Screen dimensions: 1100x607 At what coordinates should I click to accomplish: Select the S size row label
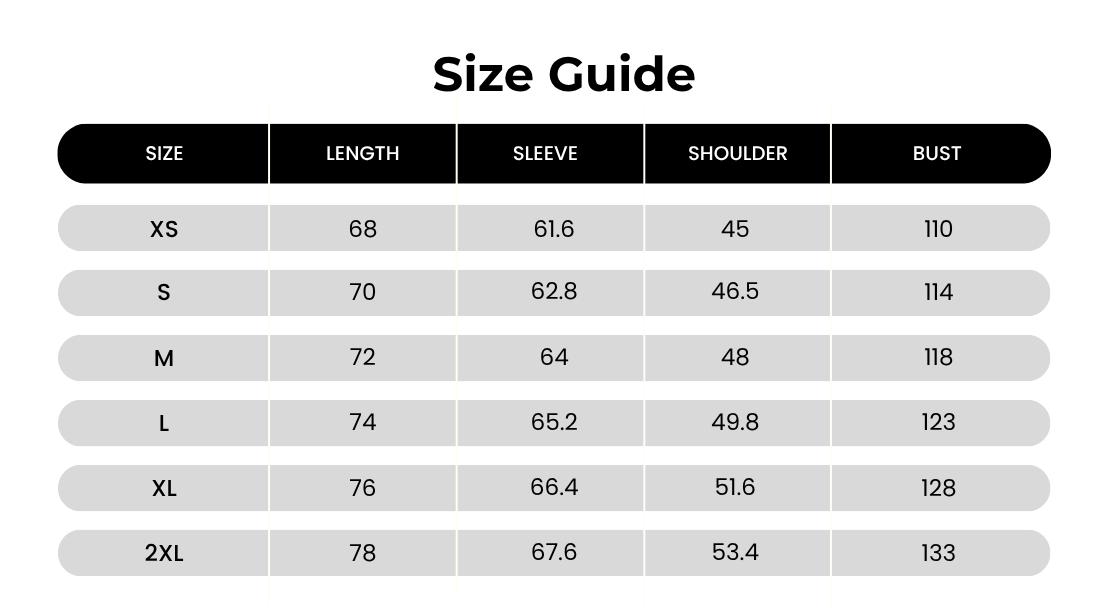tap(164, 293)
